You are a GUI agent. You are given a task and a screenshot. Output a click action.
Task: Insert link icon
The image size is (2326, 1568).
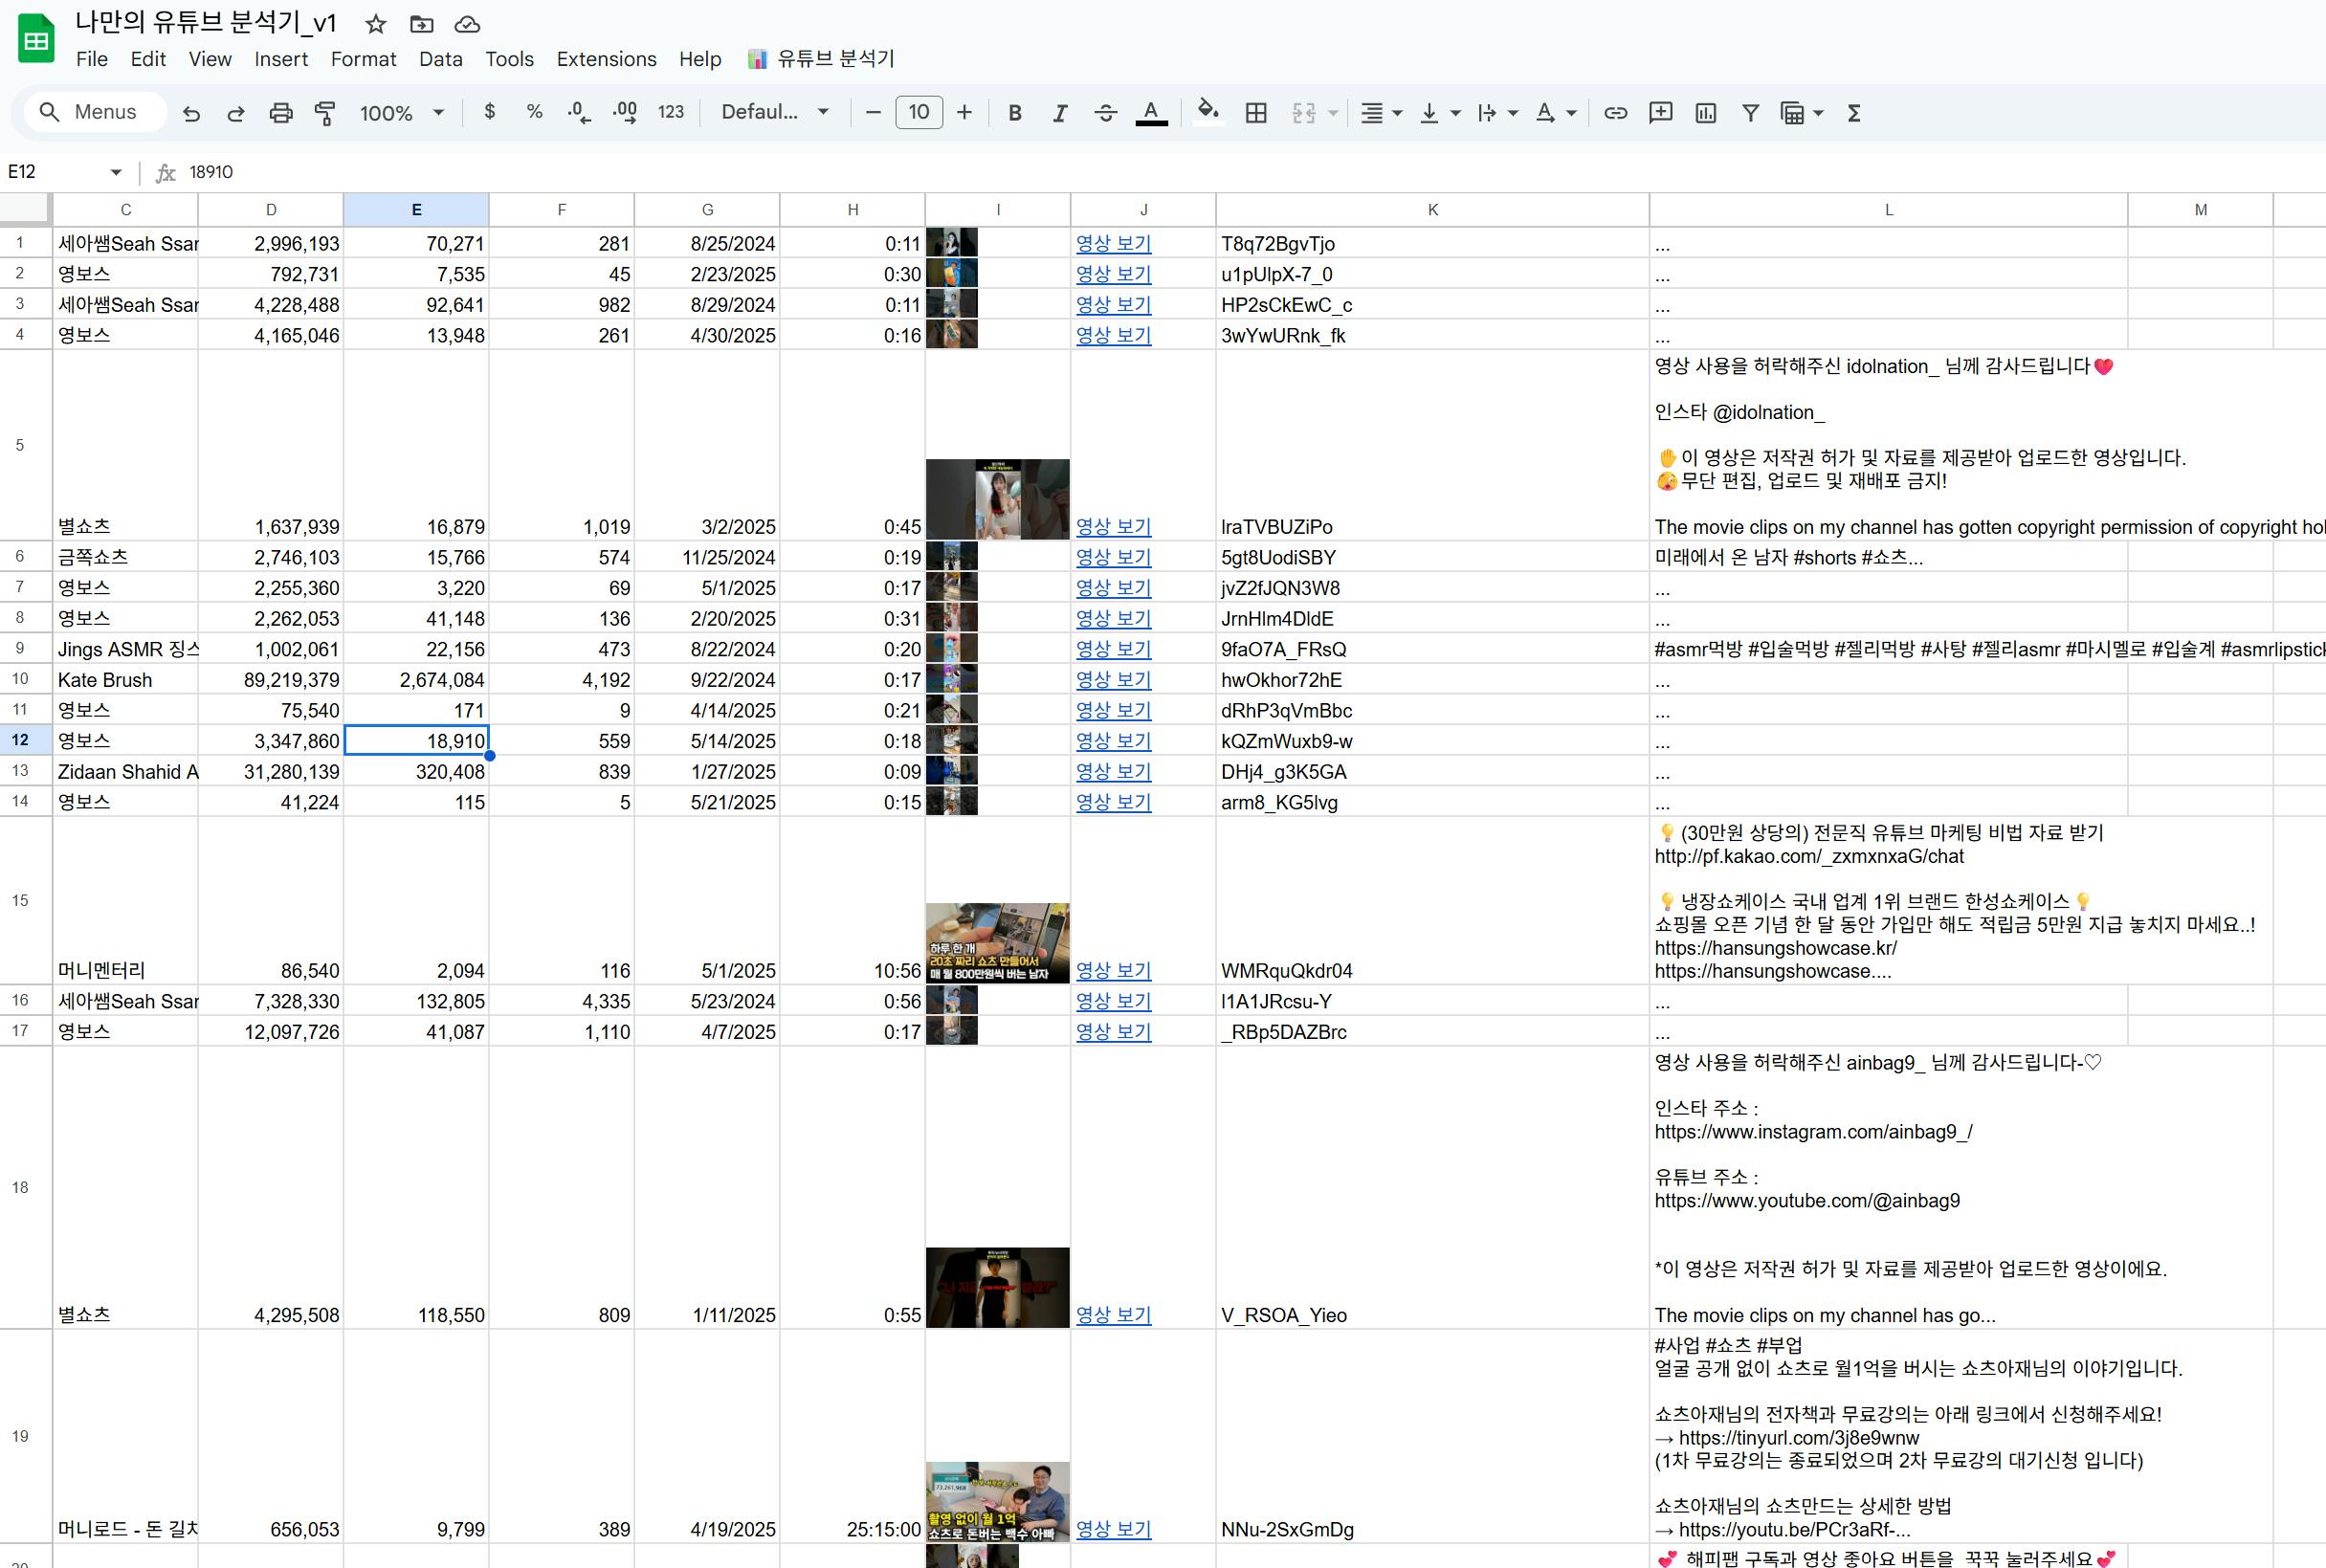pos(1615,113)
